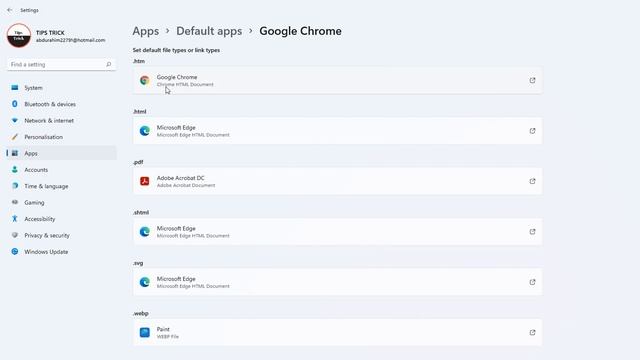
Task: Click open-external icon on .html row
Action: (x=532, y=131)
